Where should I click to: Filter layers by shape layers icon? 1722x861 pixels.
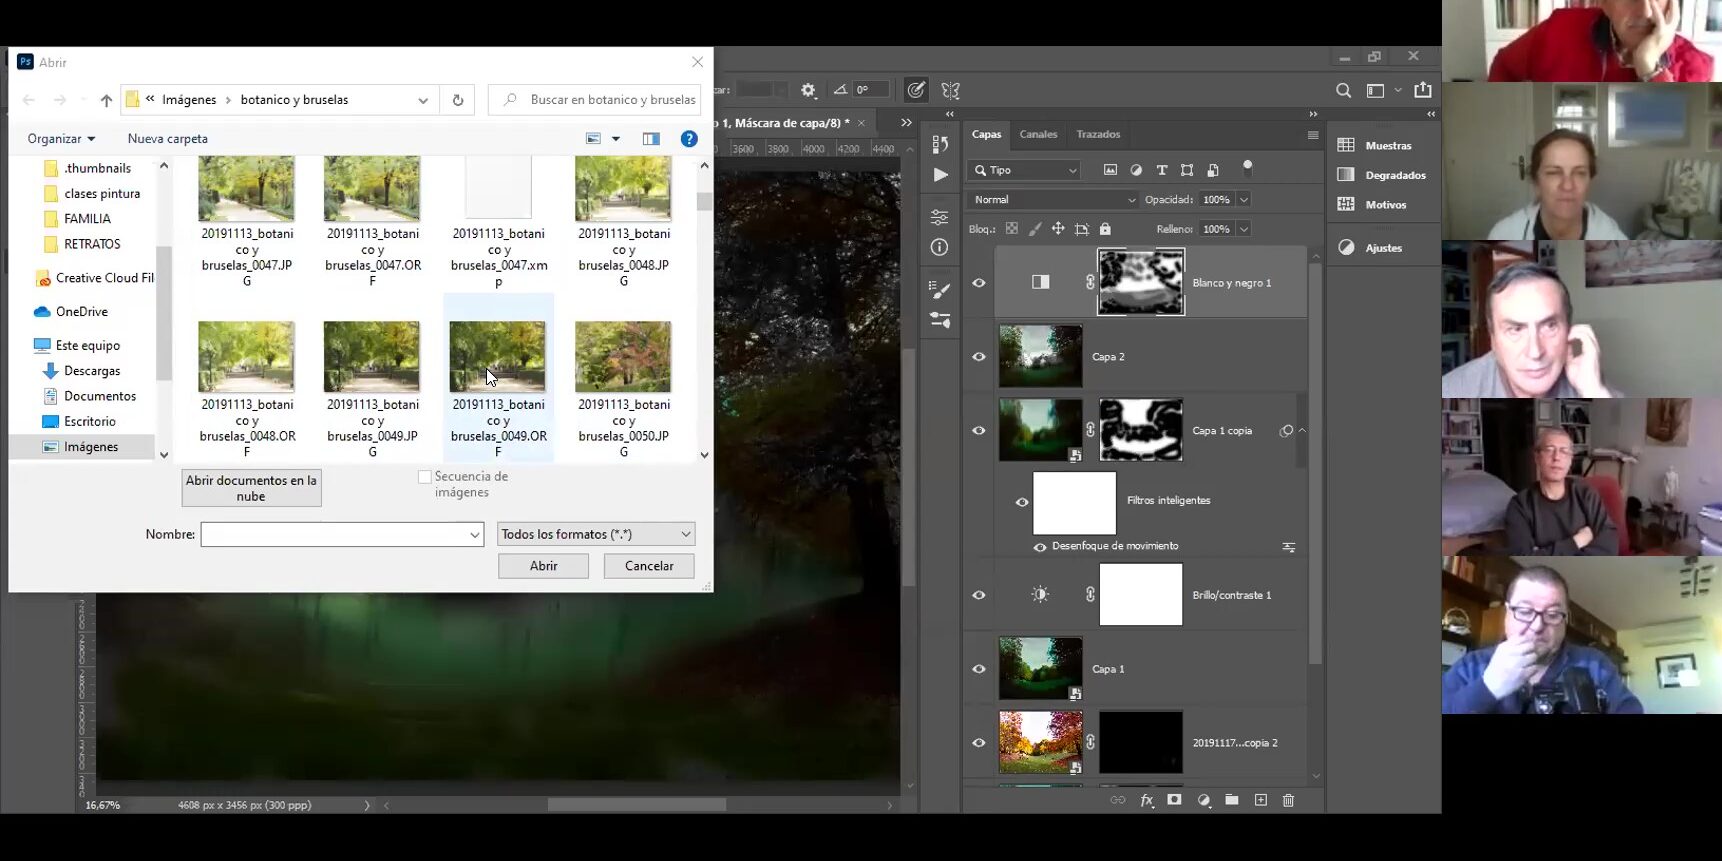pyautogui.click(x=1187, y=170)
